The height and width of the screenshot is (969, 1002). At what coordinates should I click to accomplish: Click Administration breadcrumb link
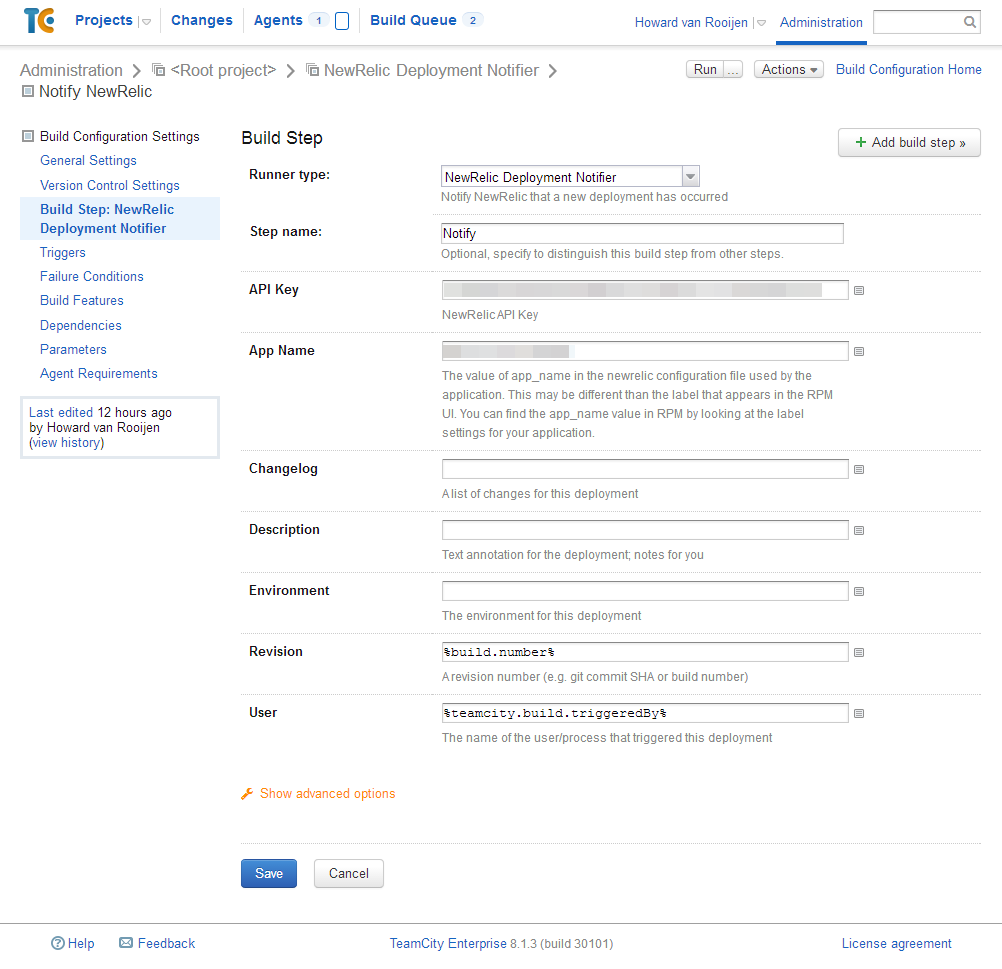click(x=71, y=70)
